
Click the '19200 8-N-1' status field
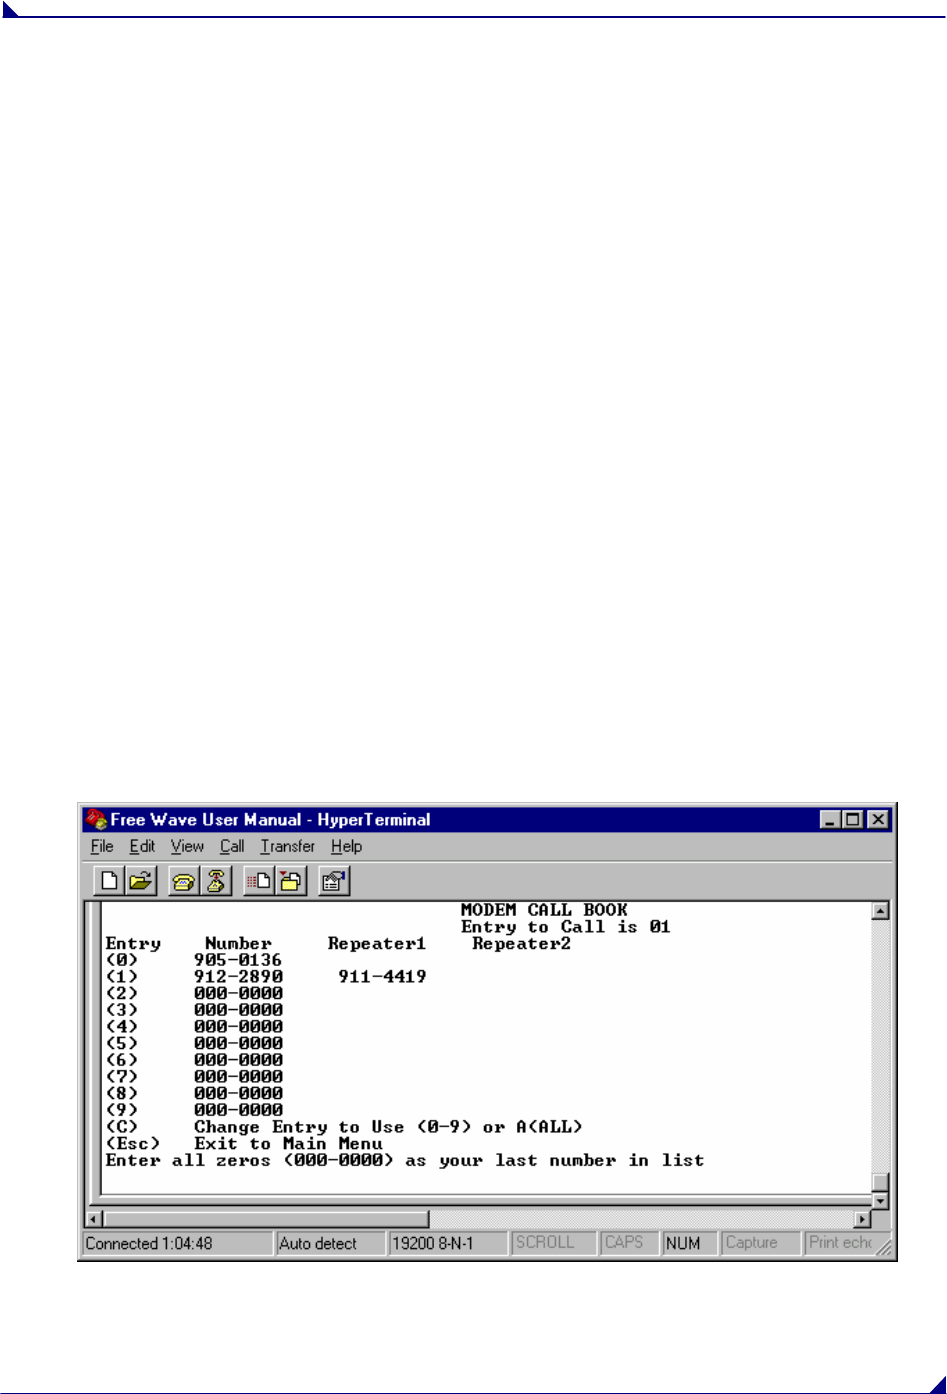point(448,1243)
